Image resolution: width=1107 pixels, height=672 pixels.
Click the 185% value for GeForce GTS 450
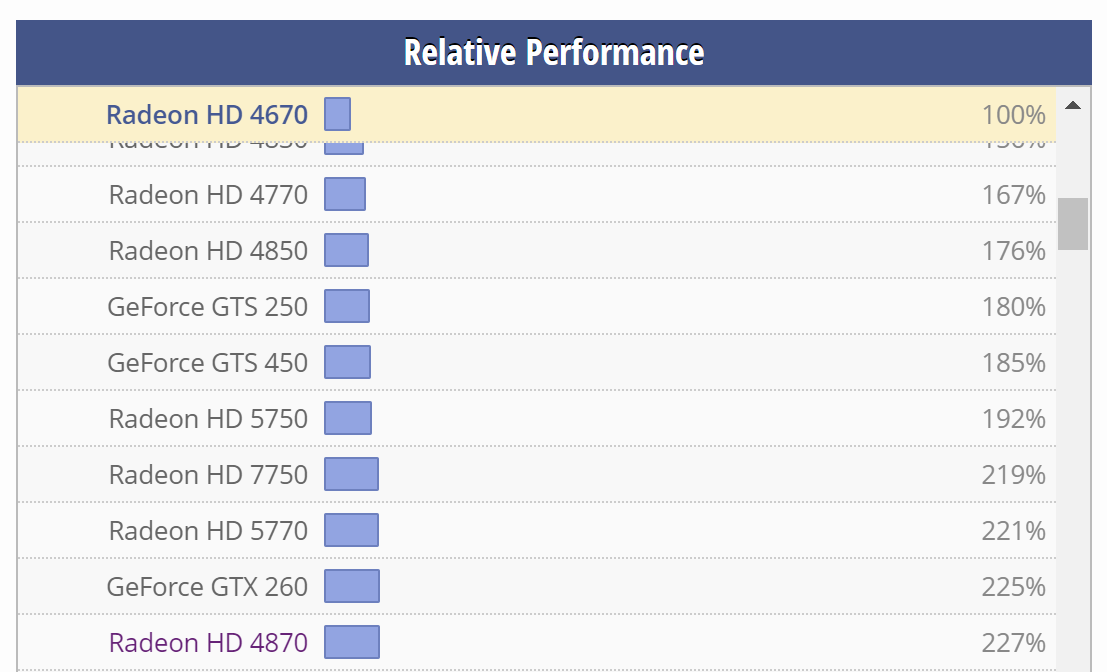(x=1013, y=362)
